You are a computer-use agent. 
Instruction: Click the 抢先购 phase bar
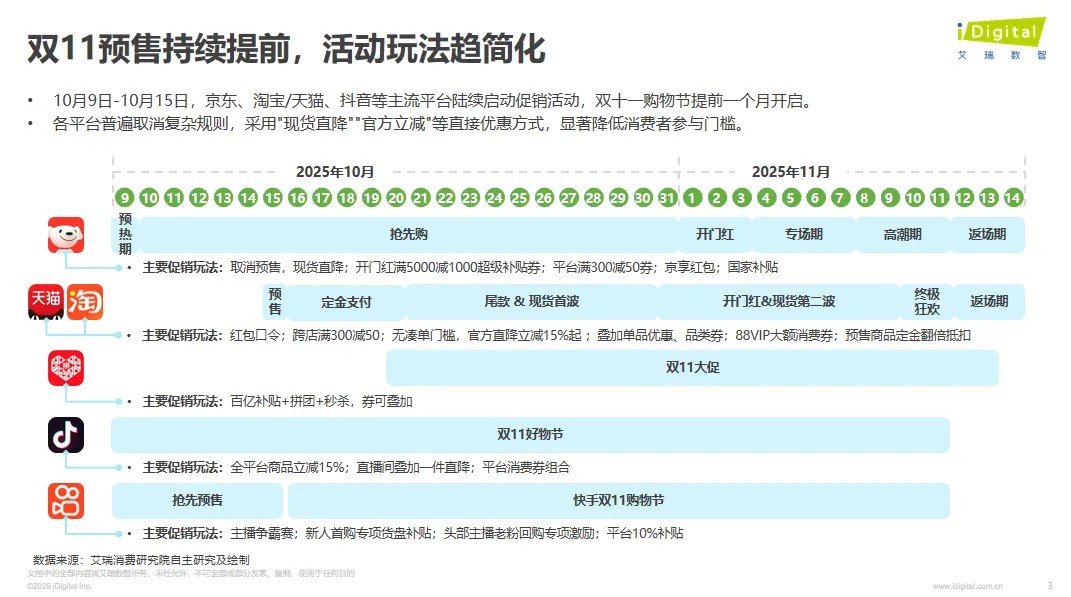coord(408,235)
